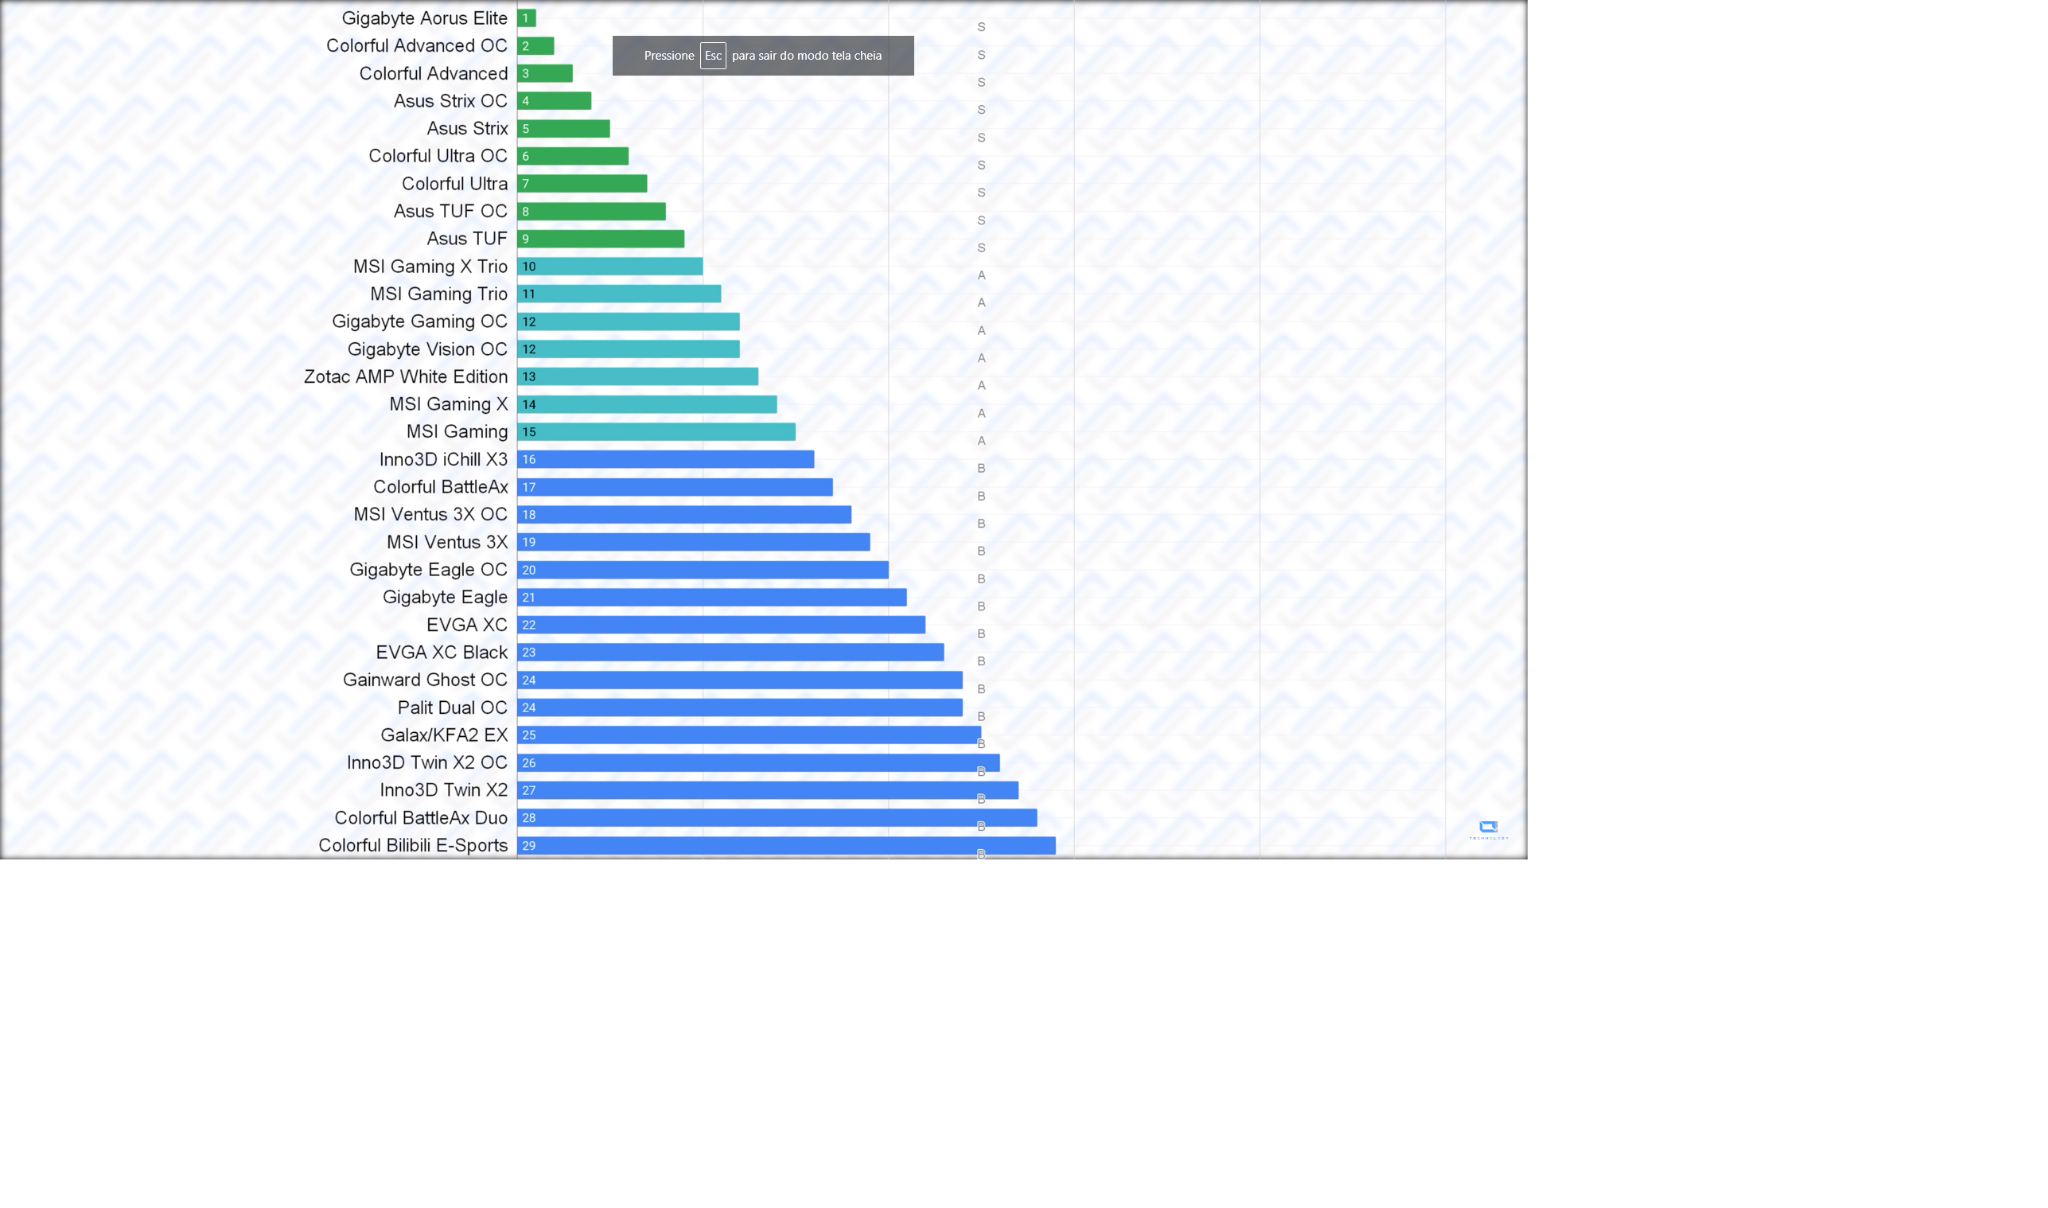Click the S tier letter for Gigabyte Aorus Elite
The height and width of the screenshot is (1208, 2048).
tap(981, 27)
